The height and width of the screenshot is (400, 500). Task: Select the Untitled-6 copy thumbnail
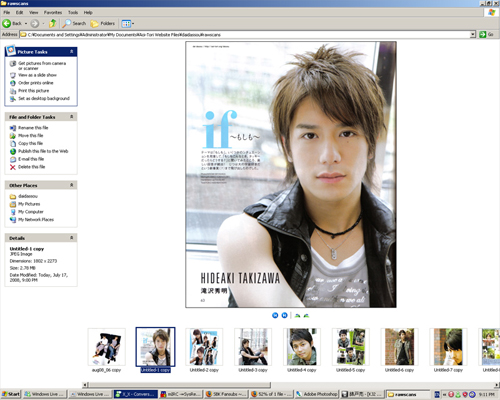[399, 347]
